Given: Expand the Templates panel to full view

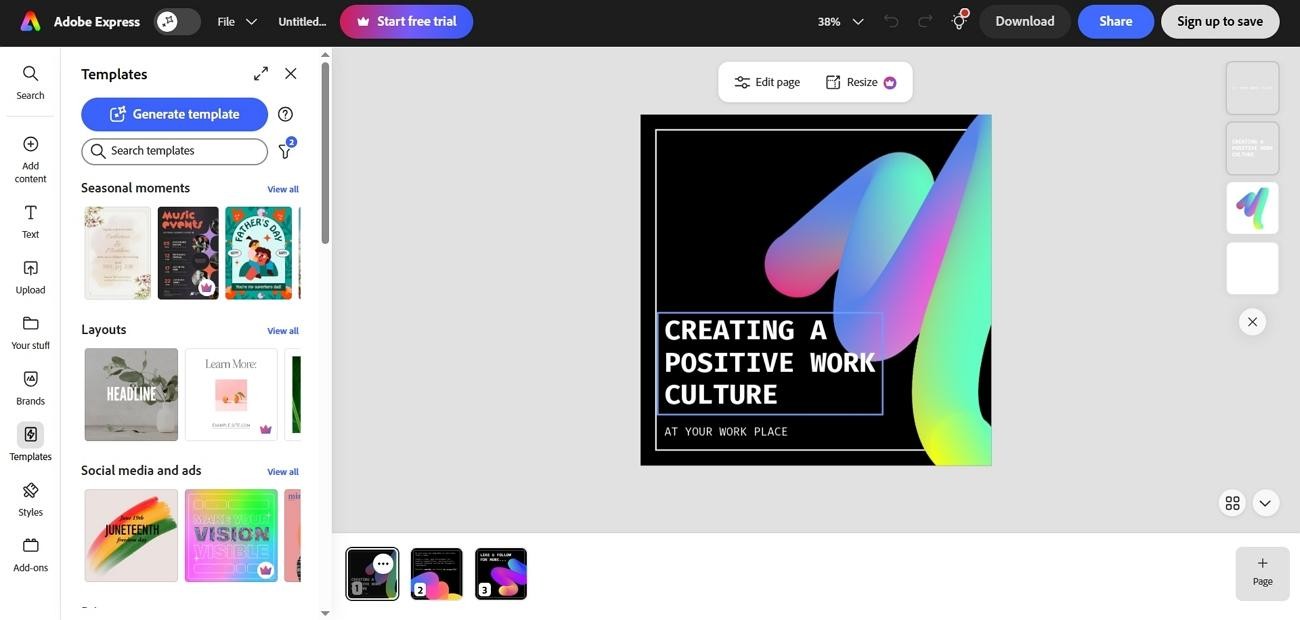Looking at the screenshot, I should (261, 74).
